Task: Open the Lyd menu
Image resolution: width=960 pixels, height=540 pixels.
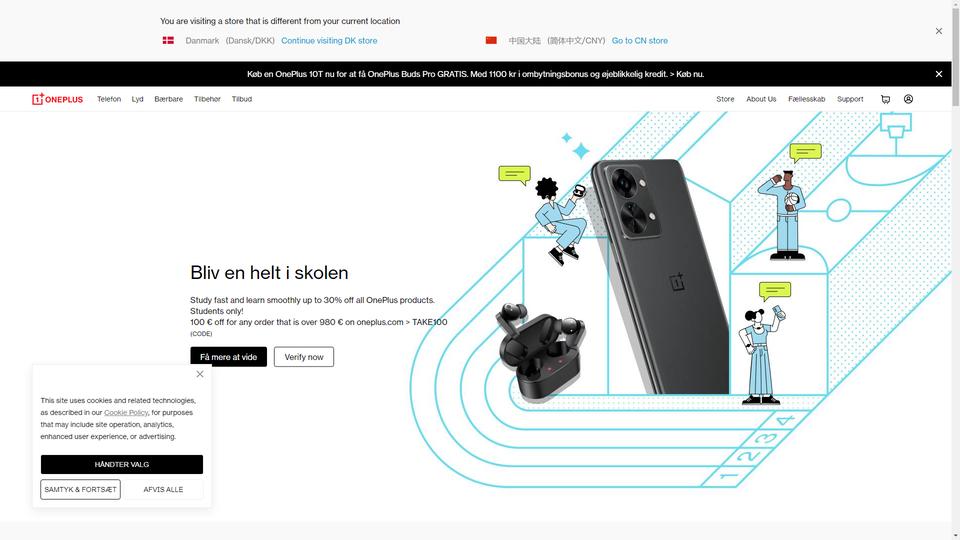Action: click(x=137, y=99)
